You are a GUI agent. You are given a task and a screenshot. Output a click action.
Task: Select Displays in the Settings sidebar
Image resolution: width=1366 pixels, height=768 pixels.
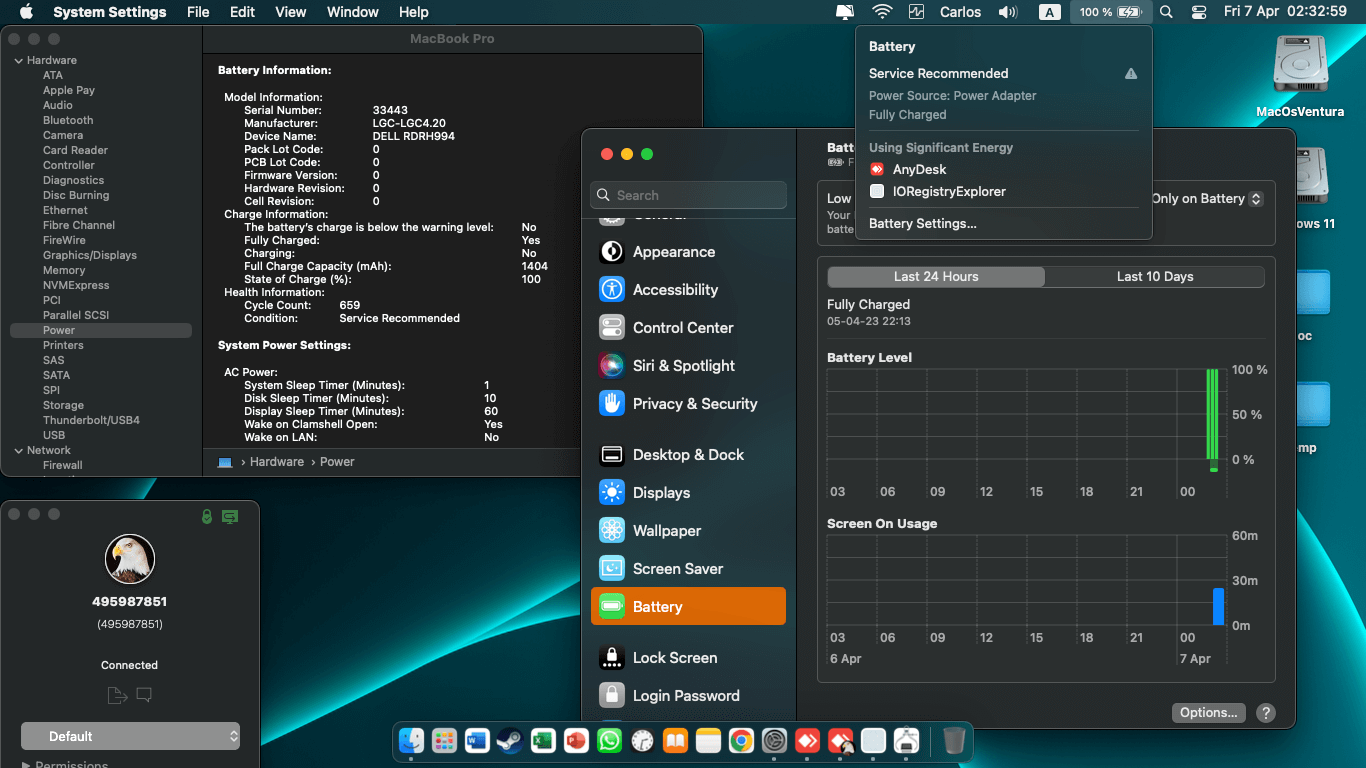point(689,493)
